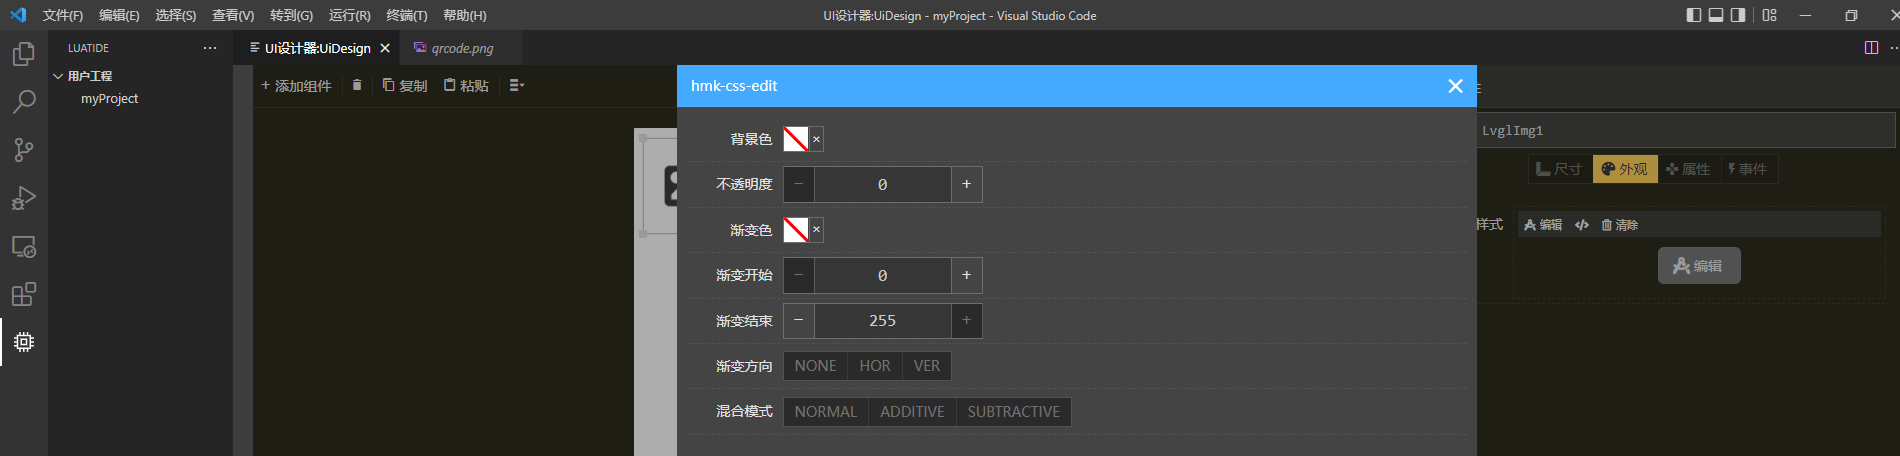Screen dimensions: 1900x456
Task: Open the LuatIDE chip icon view
Action: [24, 342]
